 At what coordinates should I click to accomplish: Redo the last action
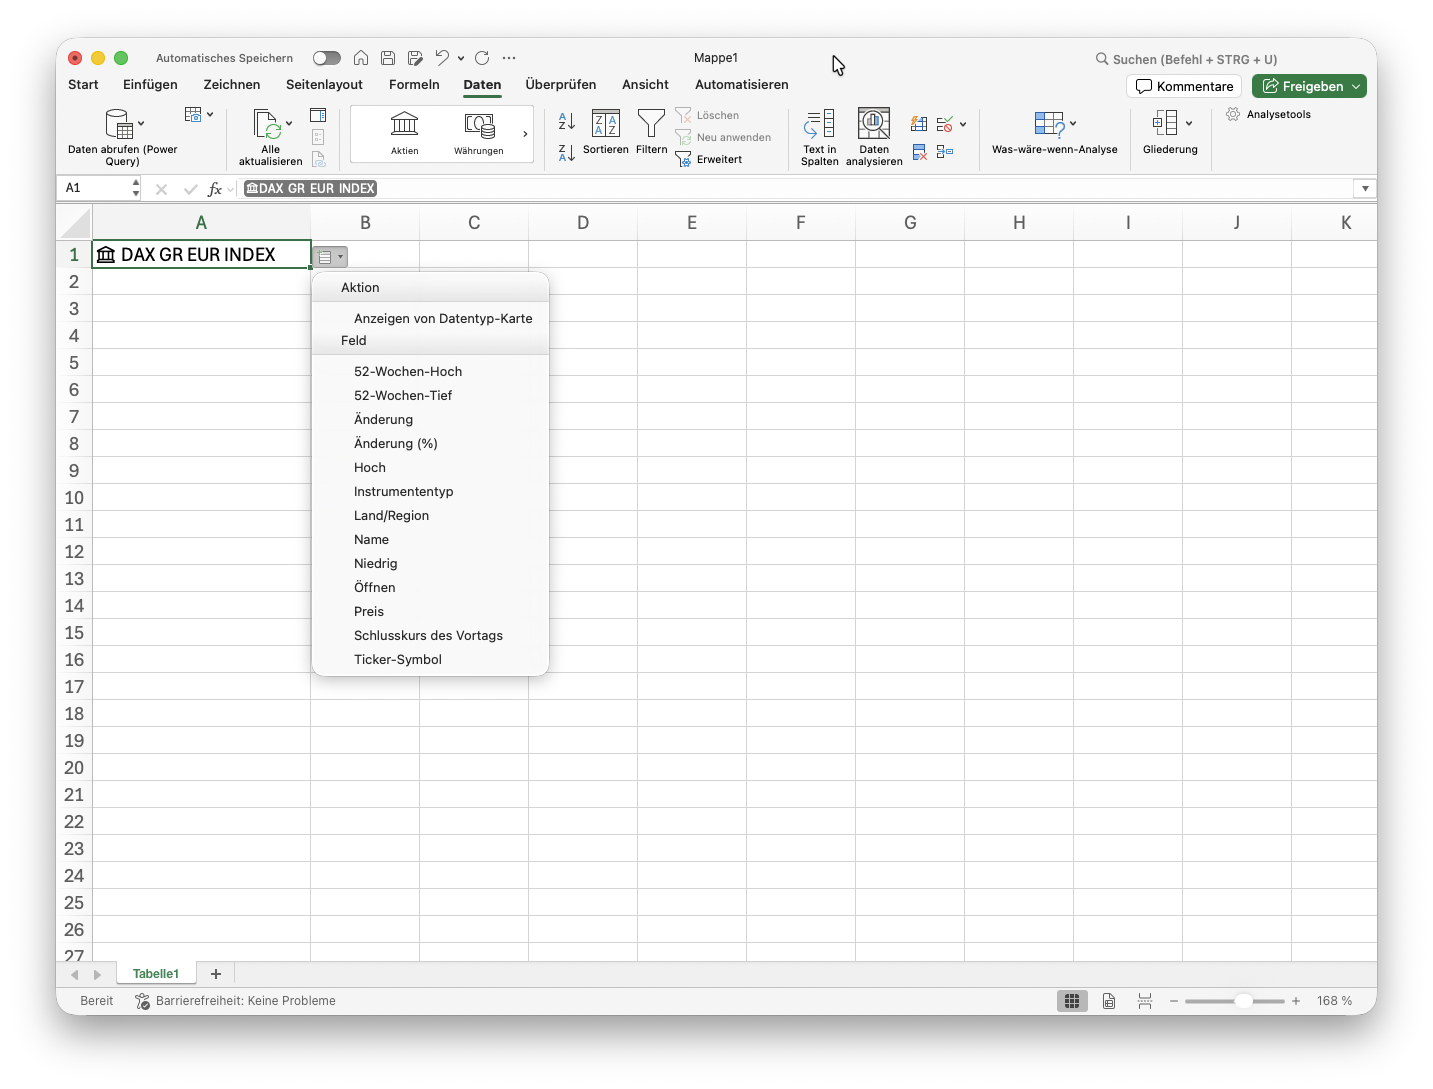click(x=482, y=58)
